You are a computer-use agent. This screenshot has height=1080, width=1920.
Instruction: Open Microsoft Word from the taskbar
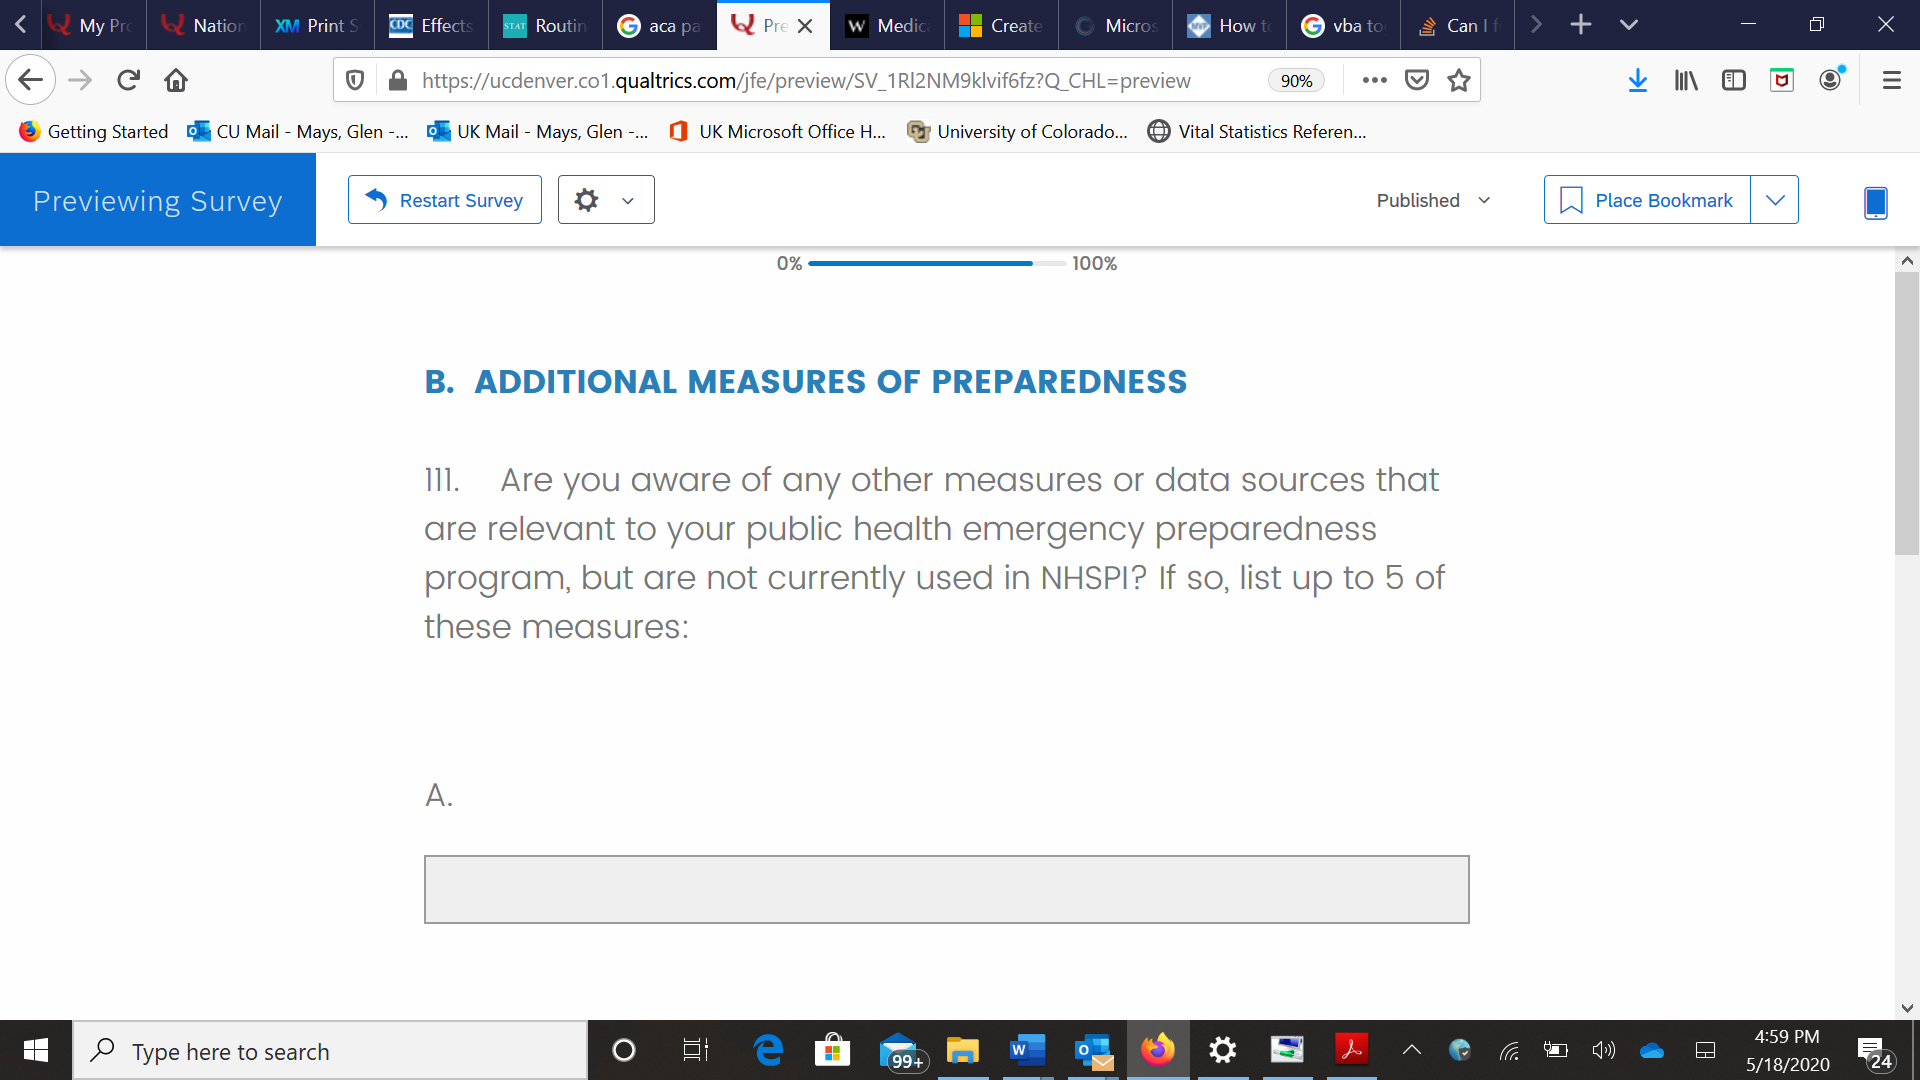(x=1027, y=1050)
